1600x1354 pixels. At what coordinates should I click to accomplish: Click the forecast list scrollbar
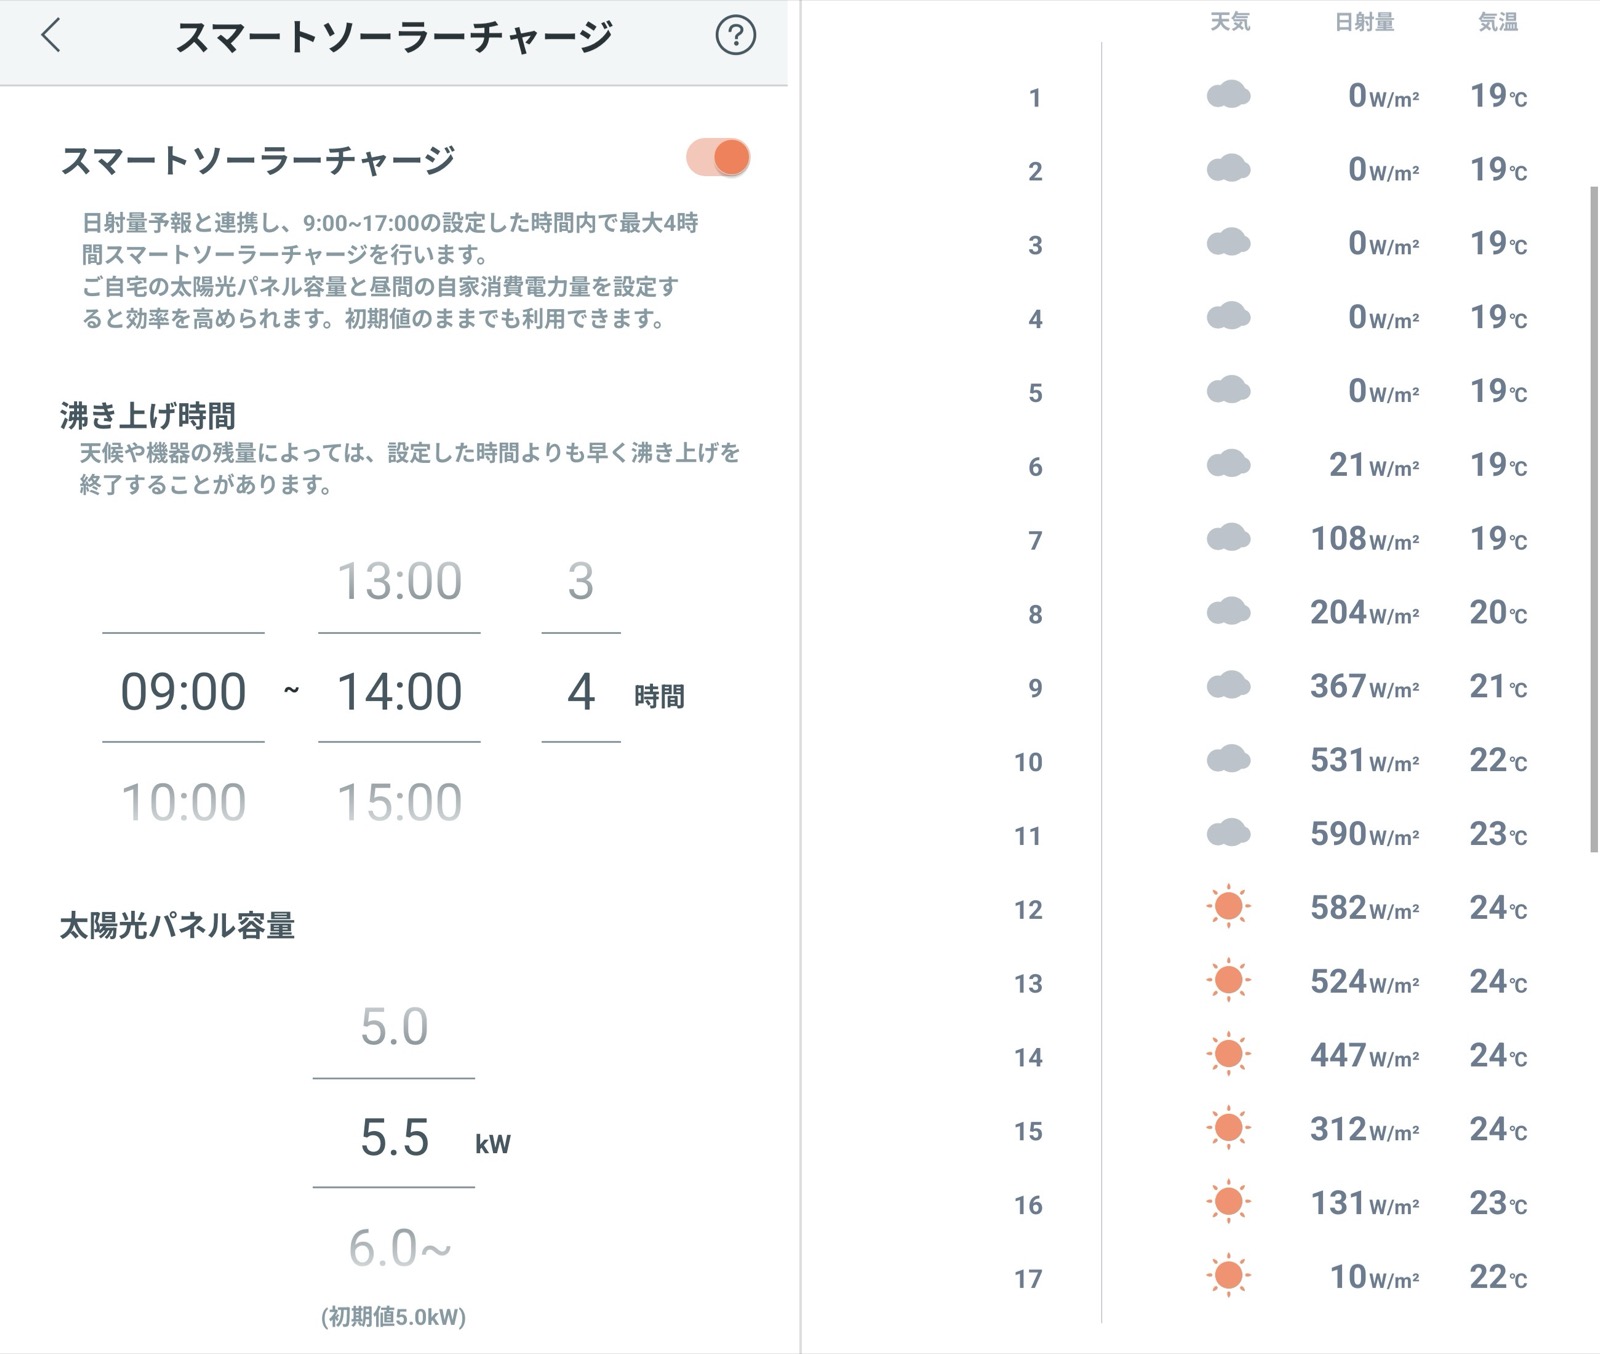[1594, 518]
